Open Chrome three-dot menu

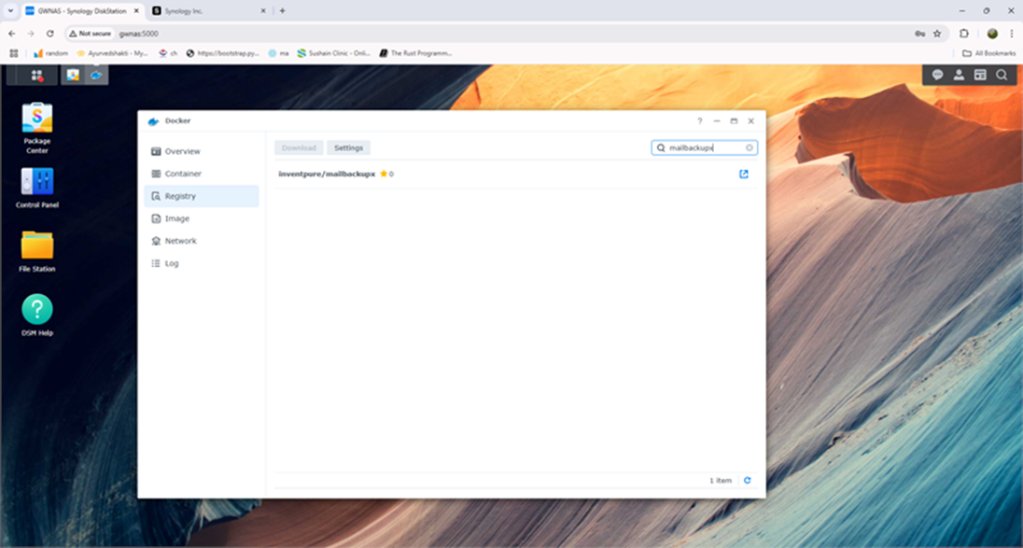[x=1011, y=33]
